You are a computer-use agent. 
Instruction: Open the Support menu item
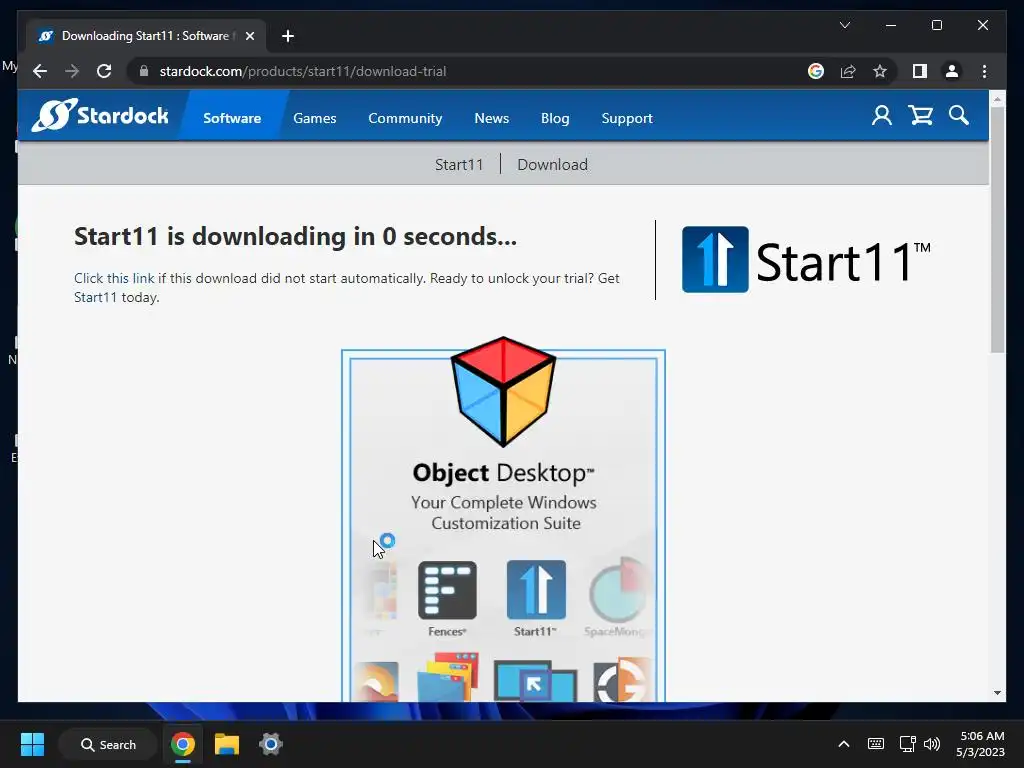pyautogui.click(x=626, y=118)
